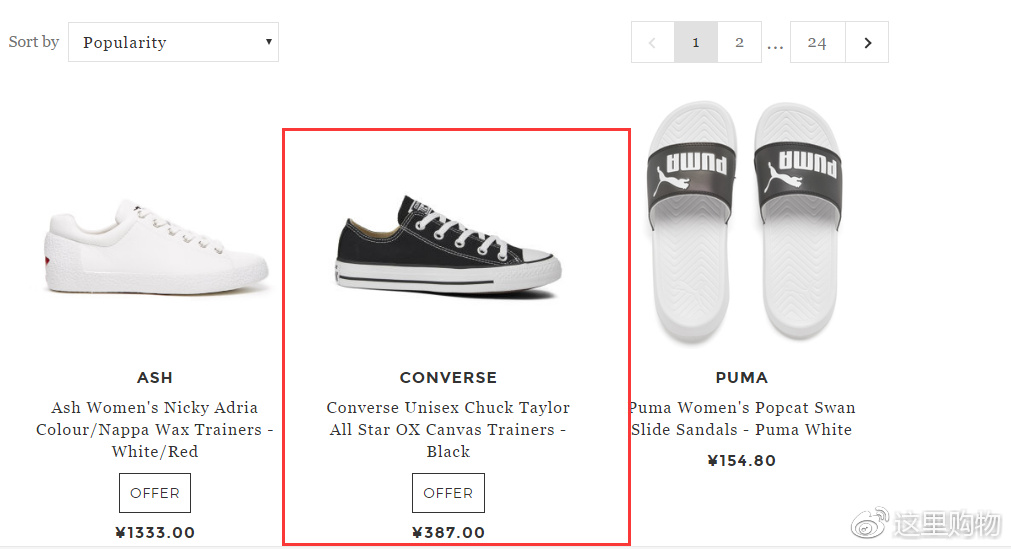Screen dimensions: 1011x549
Task: Open the black Converse shoe image
Action: pos(448,247)
